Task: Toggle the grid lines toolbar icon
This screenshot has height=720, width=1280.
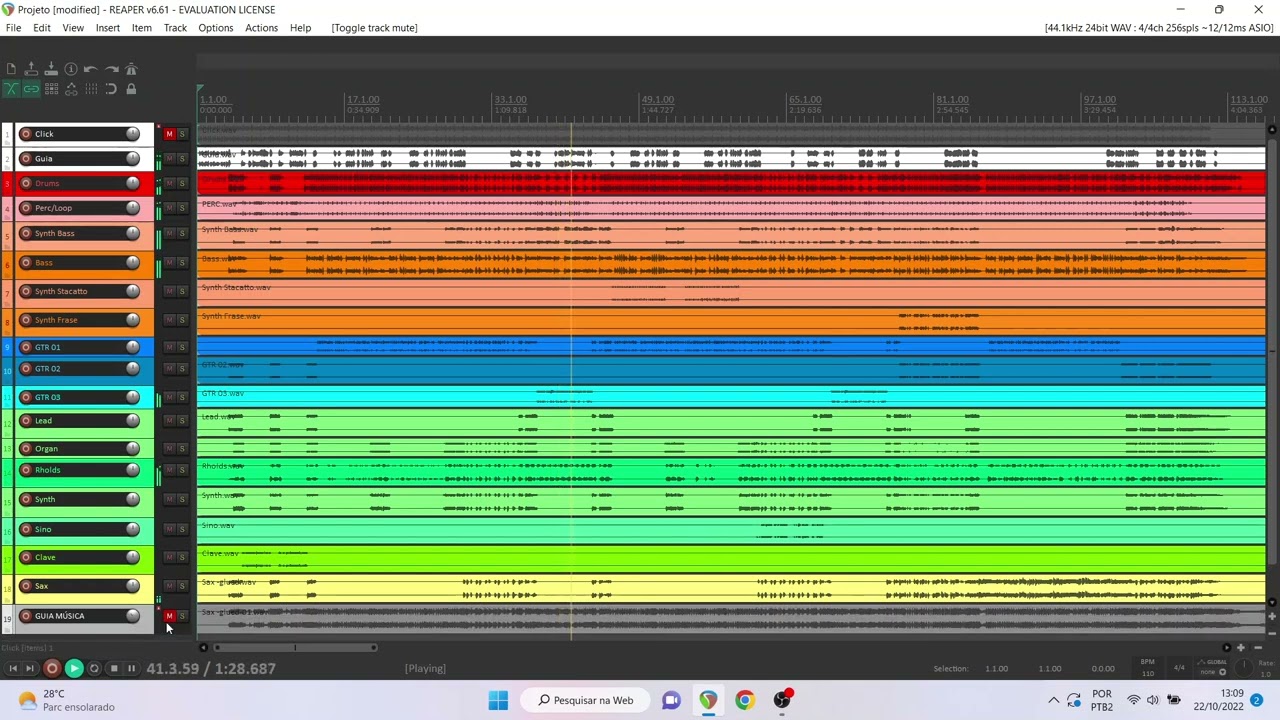Action: coord(91,89)
